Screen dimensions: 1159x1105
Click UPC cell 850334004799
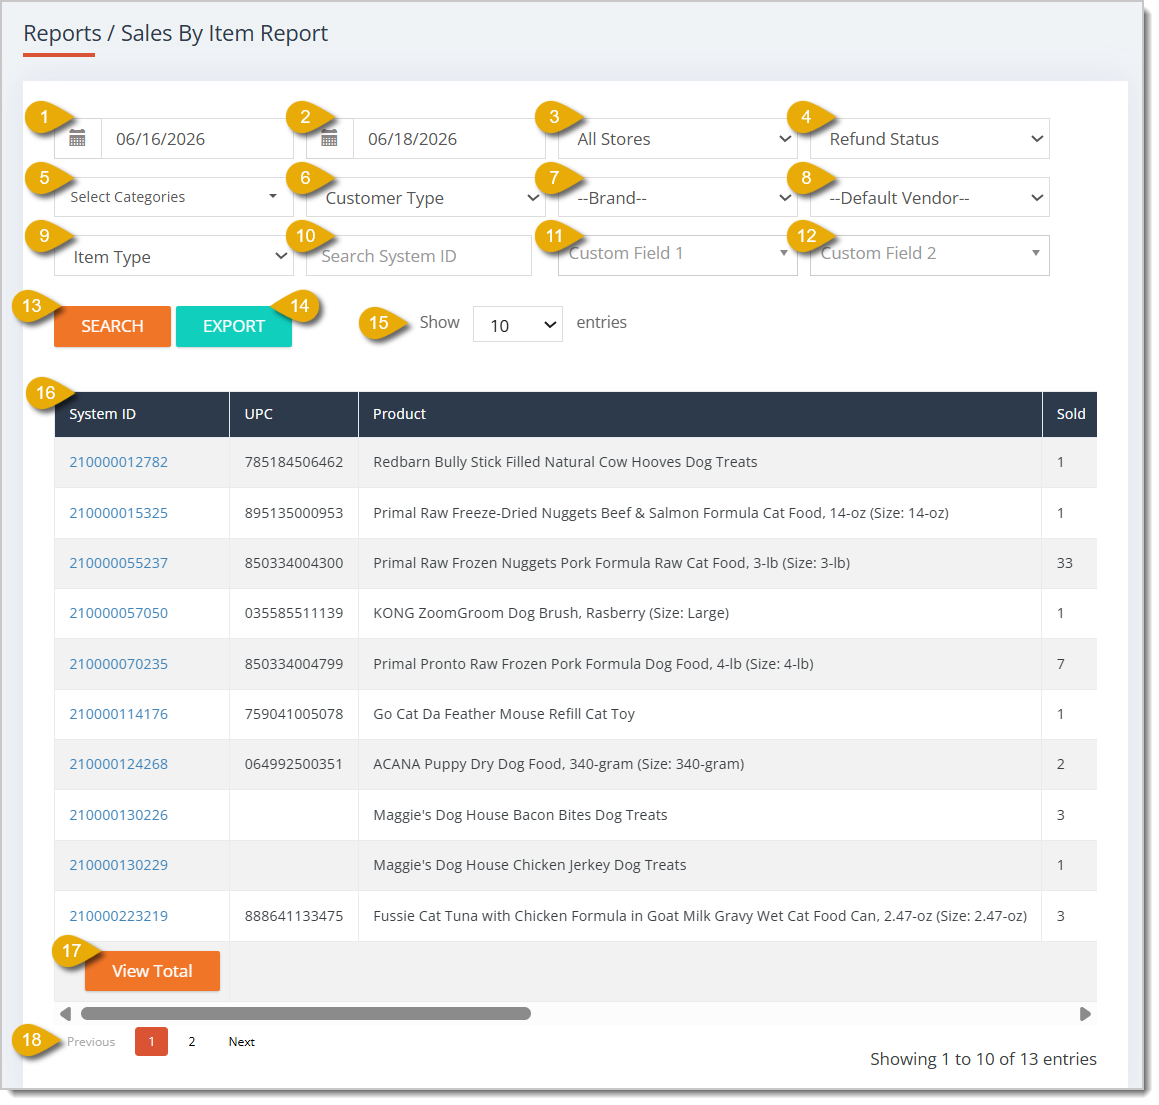click(x=294, y=664)
